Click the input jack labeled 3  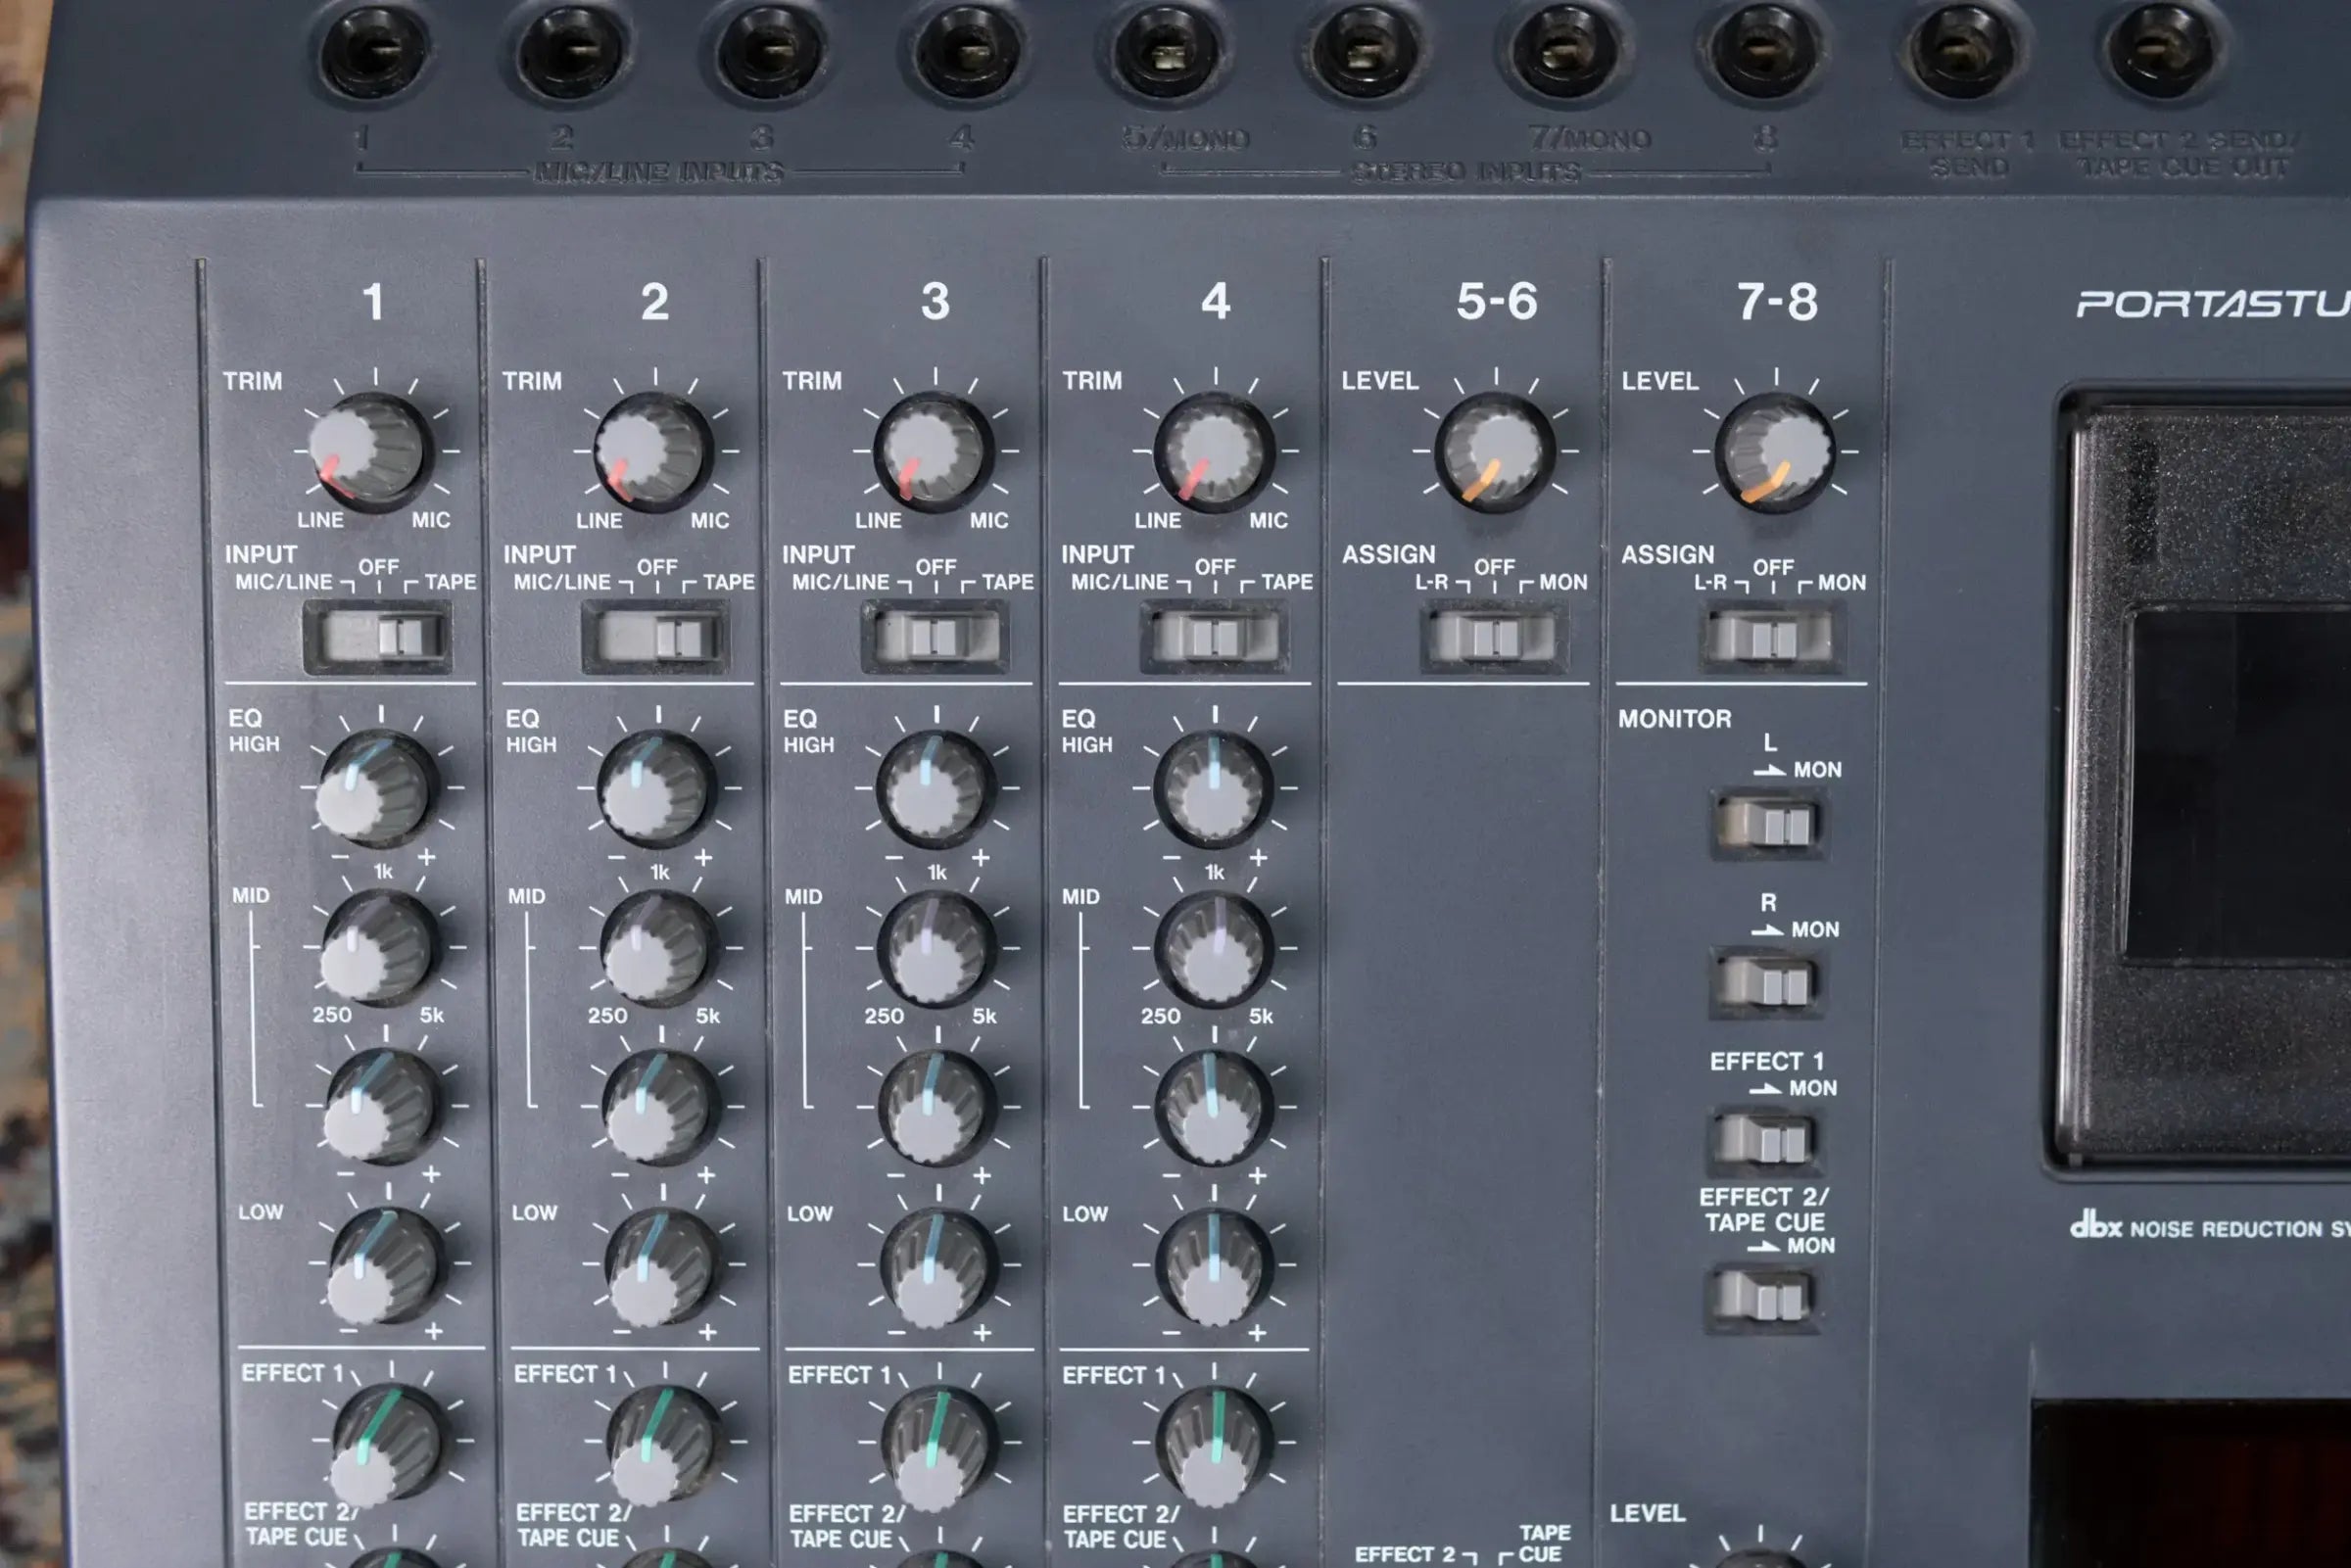coord(771,49)
